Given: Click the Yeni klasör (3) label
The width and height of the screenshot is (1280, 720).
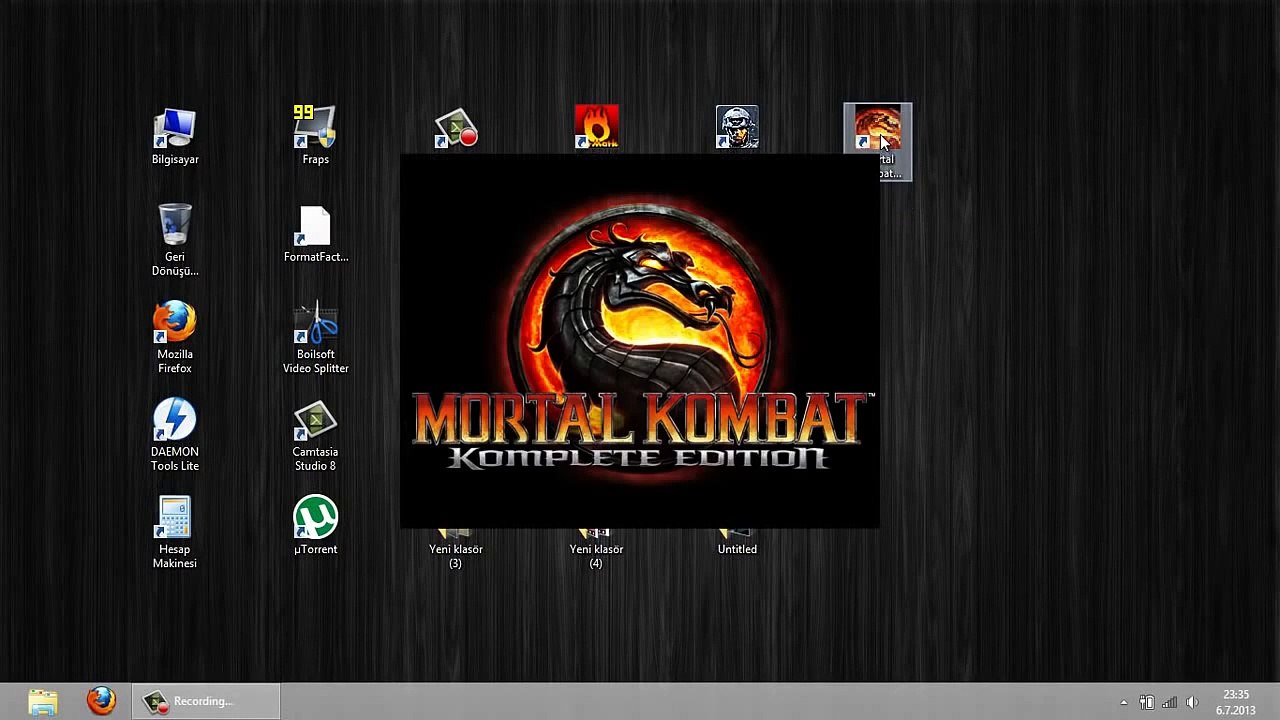Looking at the screenshot, I should coord(456,556).
